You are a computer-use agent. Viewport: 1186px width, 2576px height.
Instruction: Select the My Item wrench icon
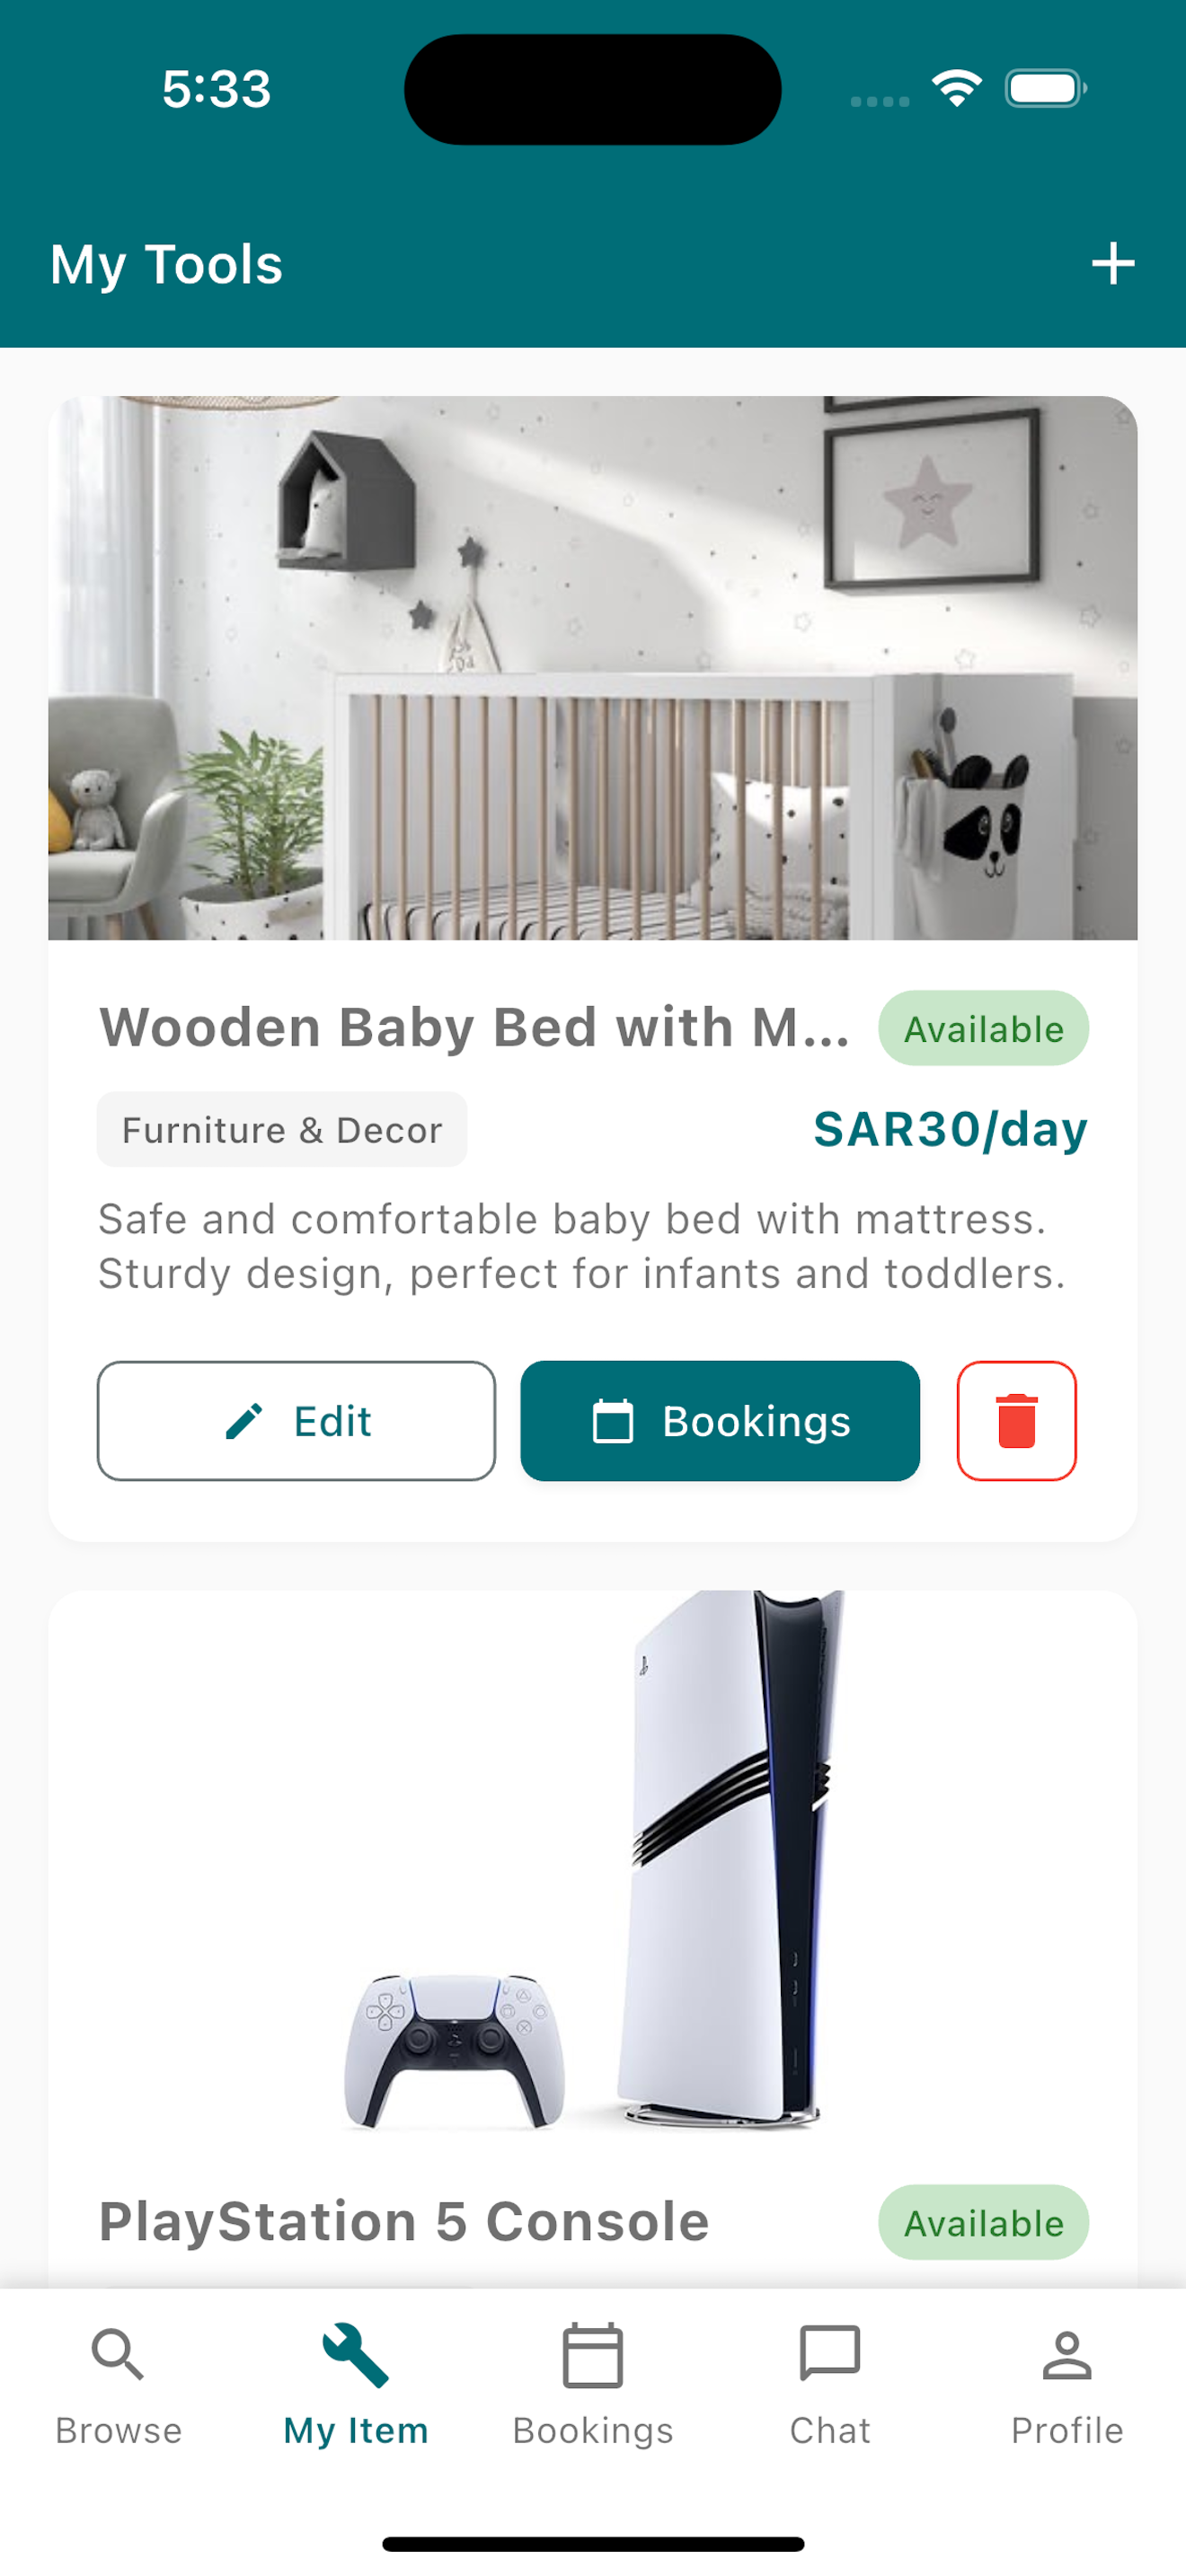[355, 2355]
